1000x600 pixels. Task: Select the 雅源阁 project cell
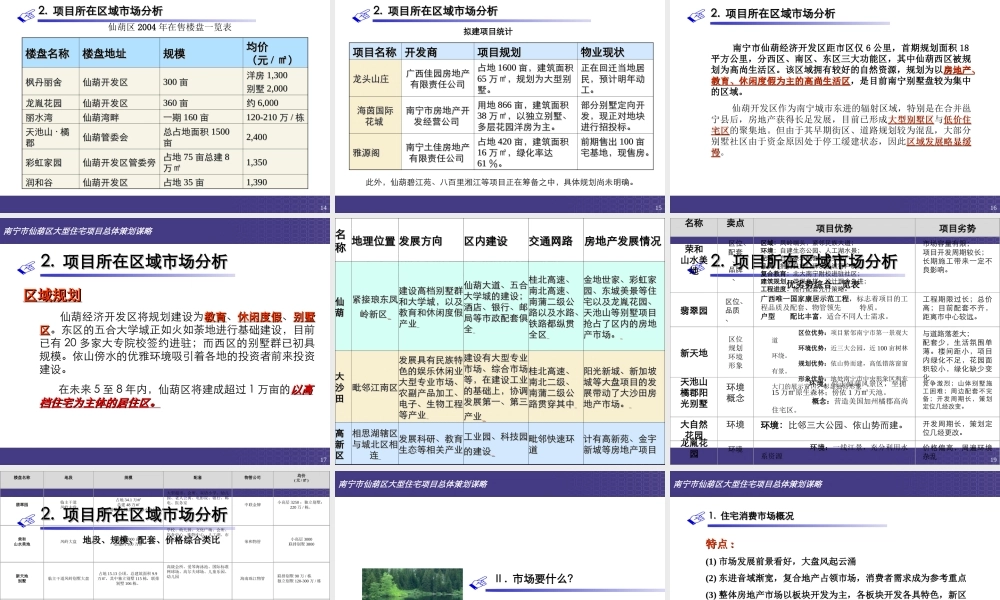(375, 152)
